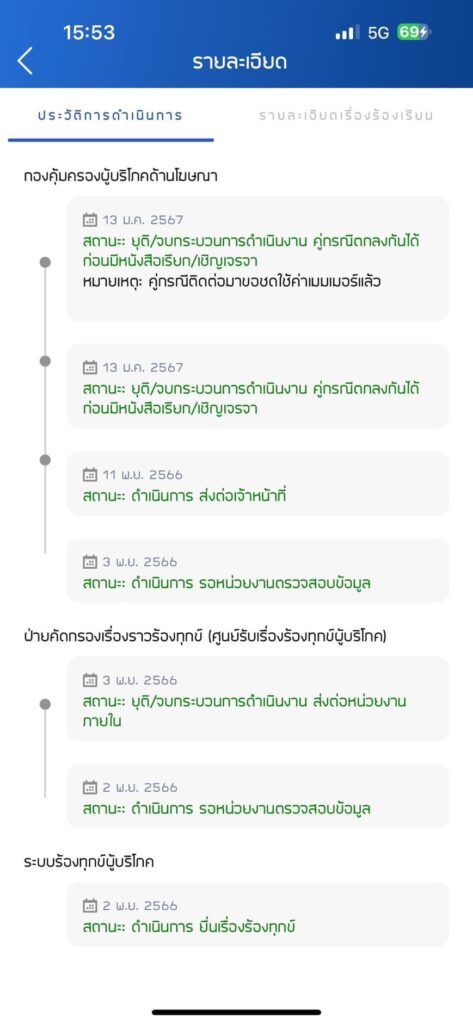Tap the home indicator bar at bottom
Viewport: 473px width, 1024px height.
coord(236,1012)
